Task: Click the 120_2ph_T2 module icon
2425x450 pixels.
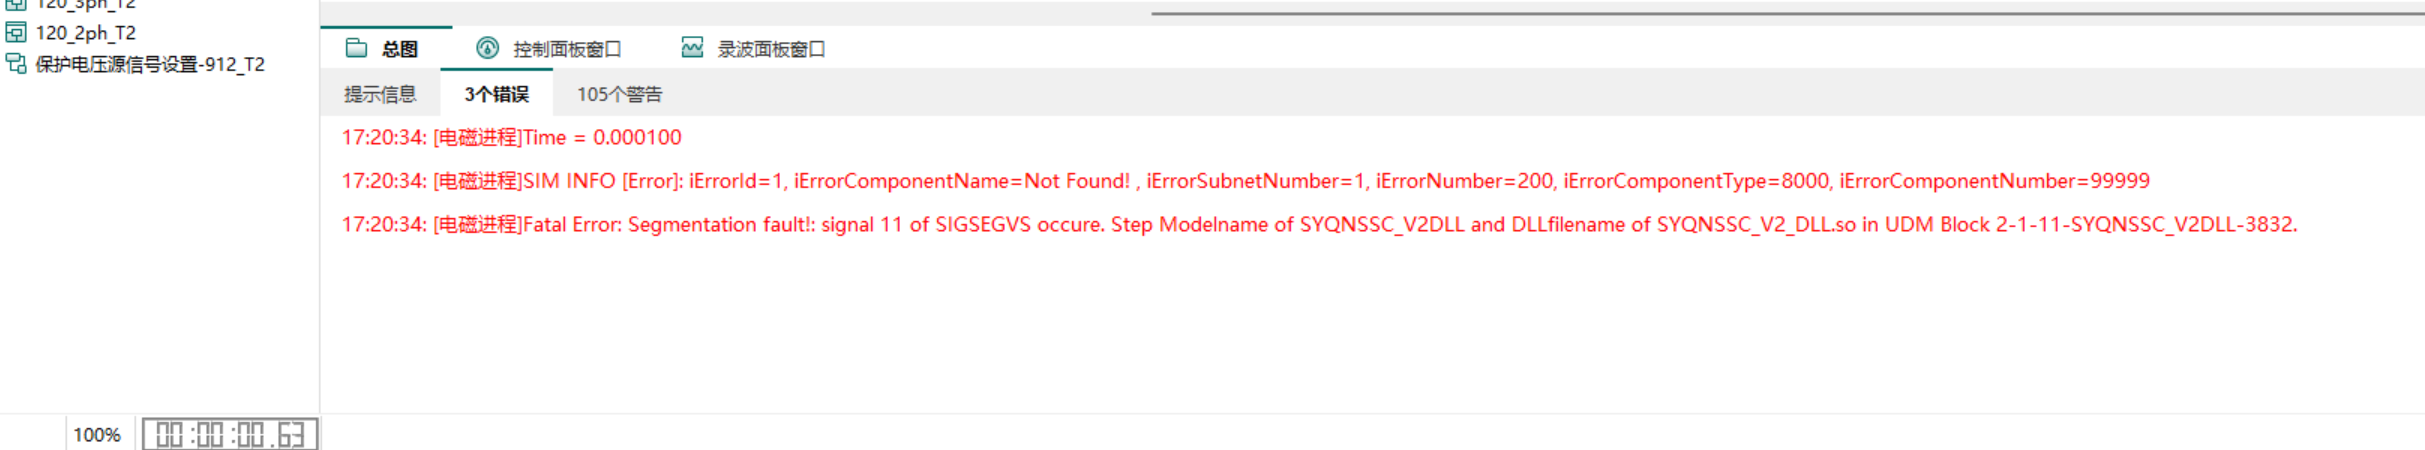Action: 16,33
